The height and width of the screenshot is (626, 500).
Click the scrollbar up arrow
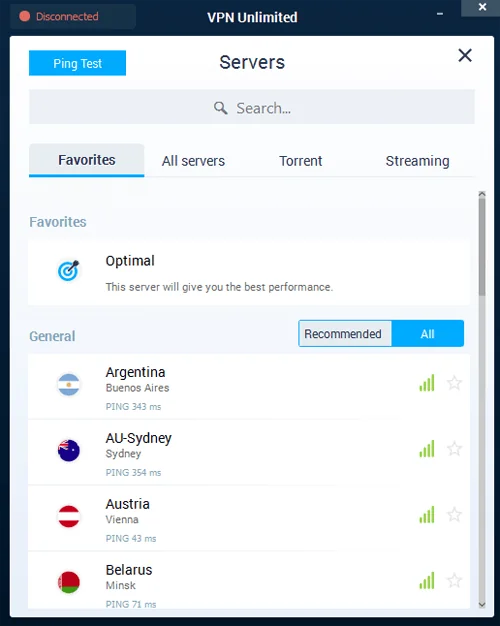tap(482, 194)
